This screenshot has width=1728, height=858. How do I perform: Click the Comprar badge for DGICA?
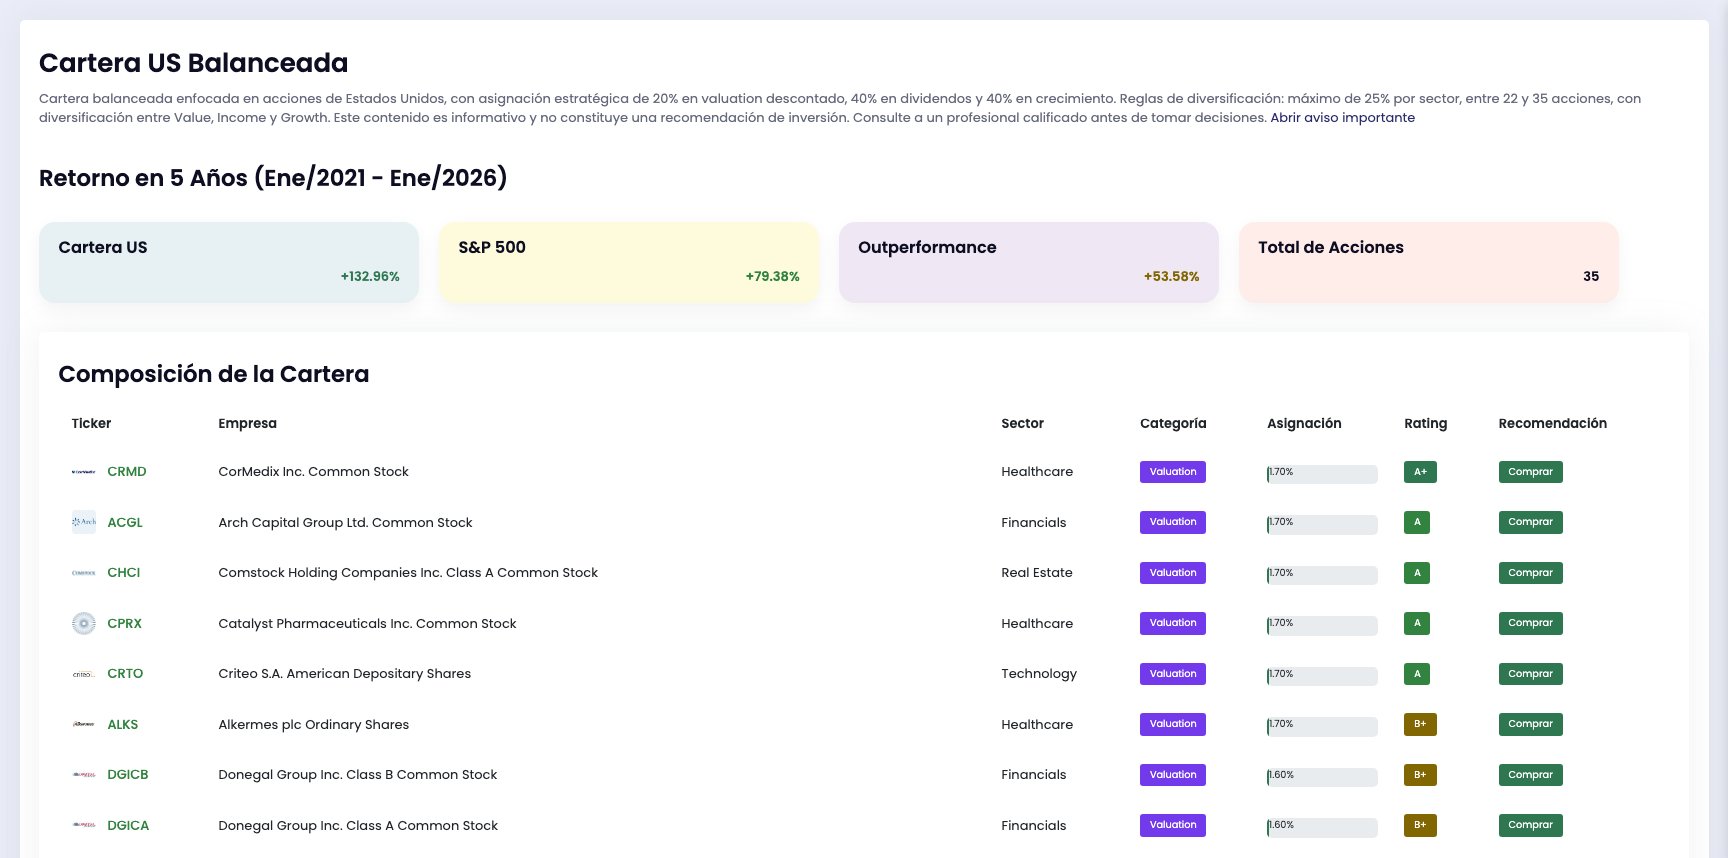[x=1530, y=825]
